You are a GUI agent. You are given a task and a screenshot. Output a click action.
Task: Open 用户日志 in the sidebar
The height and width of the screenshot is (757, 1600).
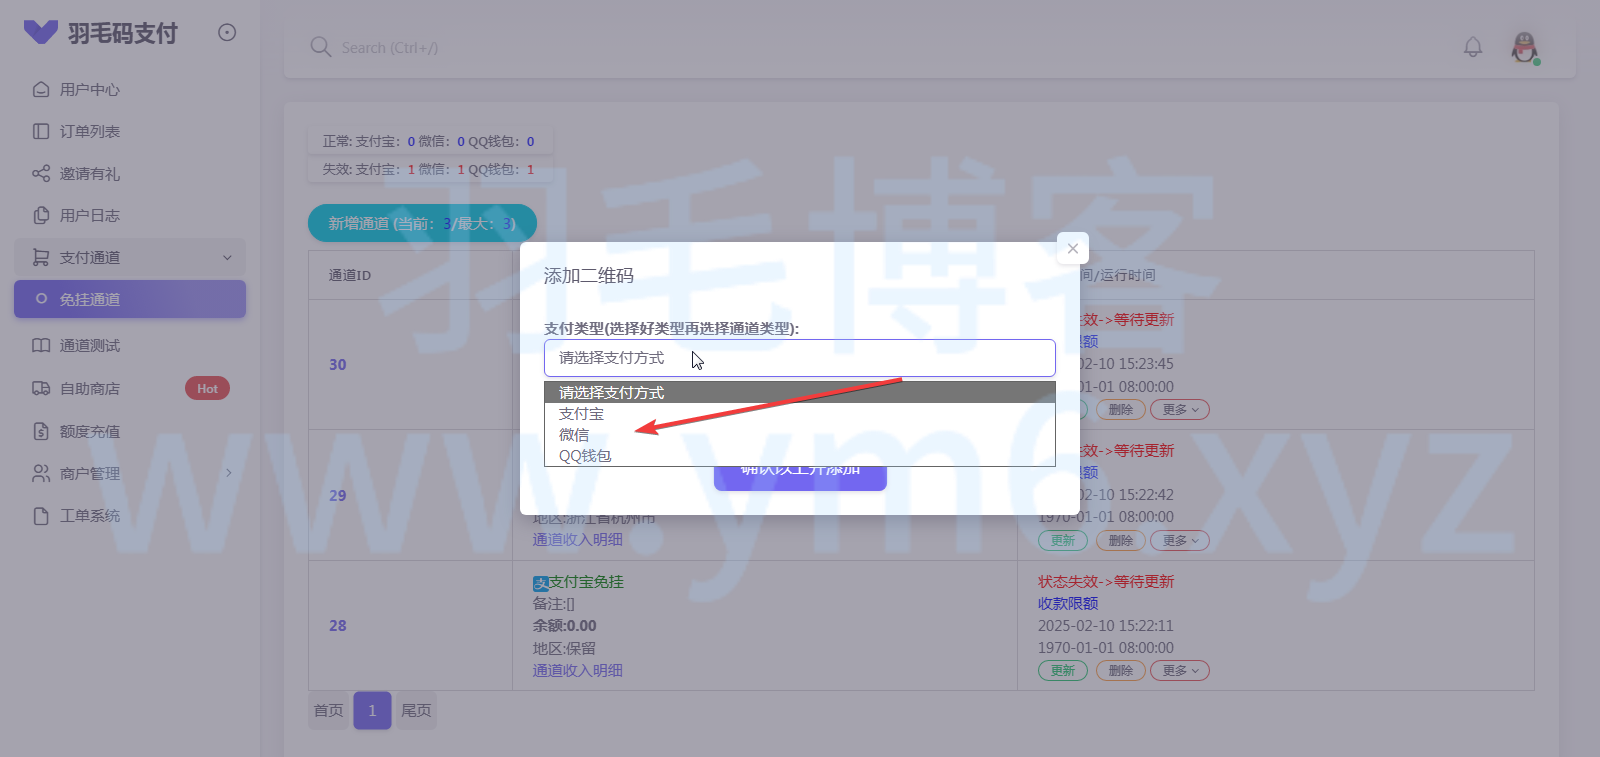click(130, 215)
